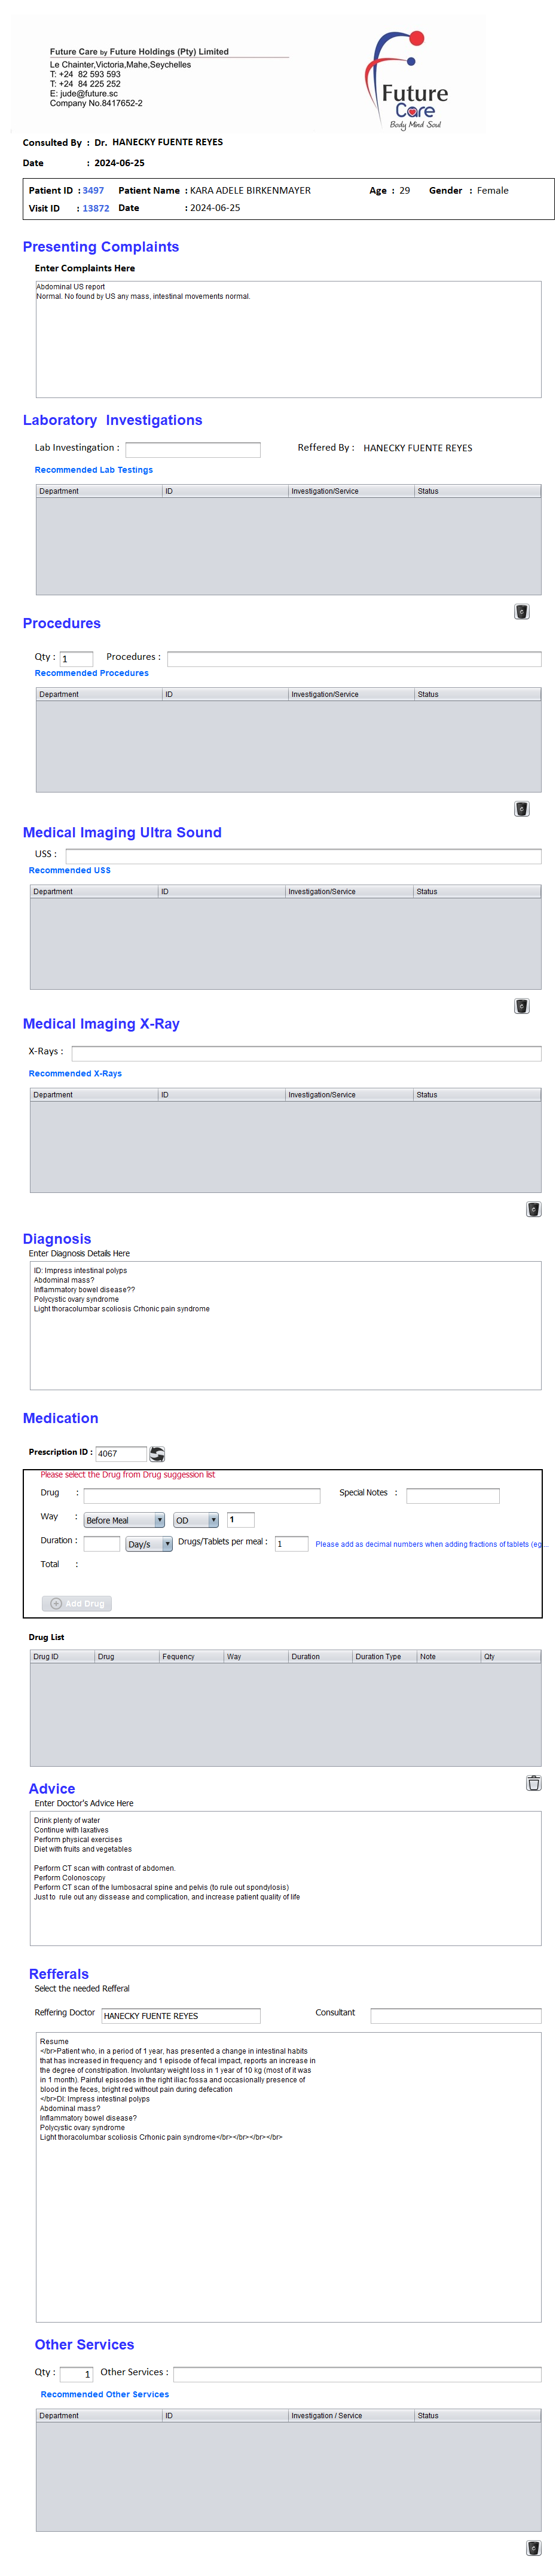
Task: Click the trash icon below Ultra Sound table
Action: [x=521, y=1005]
